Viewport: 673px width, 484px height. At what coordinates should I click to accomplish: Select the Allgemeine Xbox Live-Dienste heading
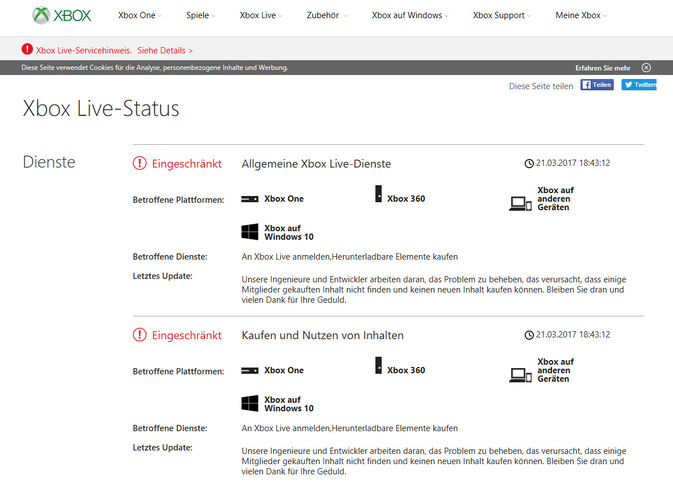coord(316,164)
